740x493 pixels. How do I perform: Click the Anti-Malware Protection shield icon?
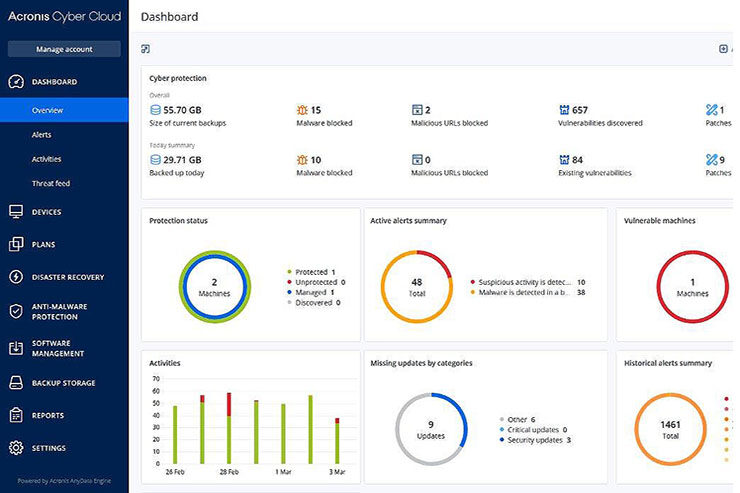click(x=16, y=311)
